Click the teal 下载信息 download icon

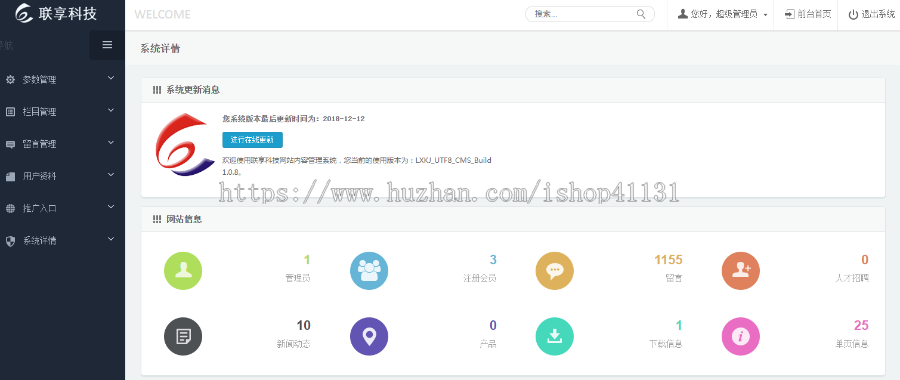tap(554, 336)
